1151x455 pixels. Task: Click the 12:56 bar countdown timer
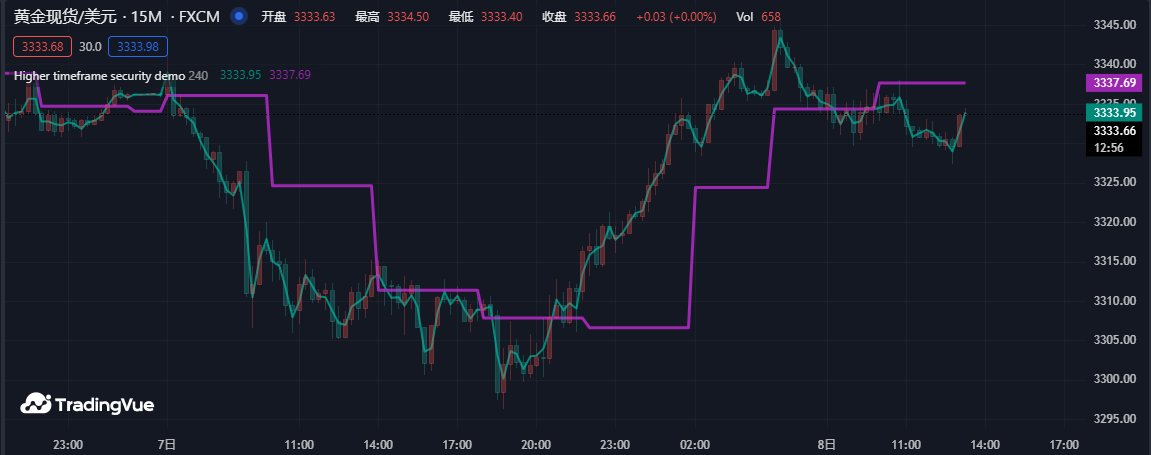tap(1110, 147)
